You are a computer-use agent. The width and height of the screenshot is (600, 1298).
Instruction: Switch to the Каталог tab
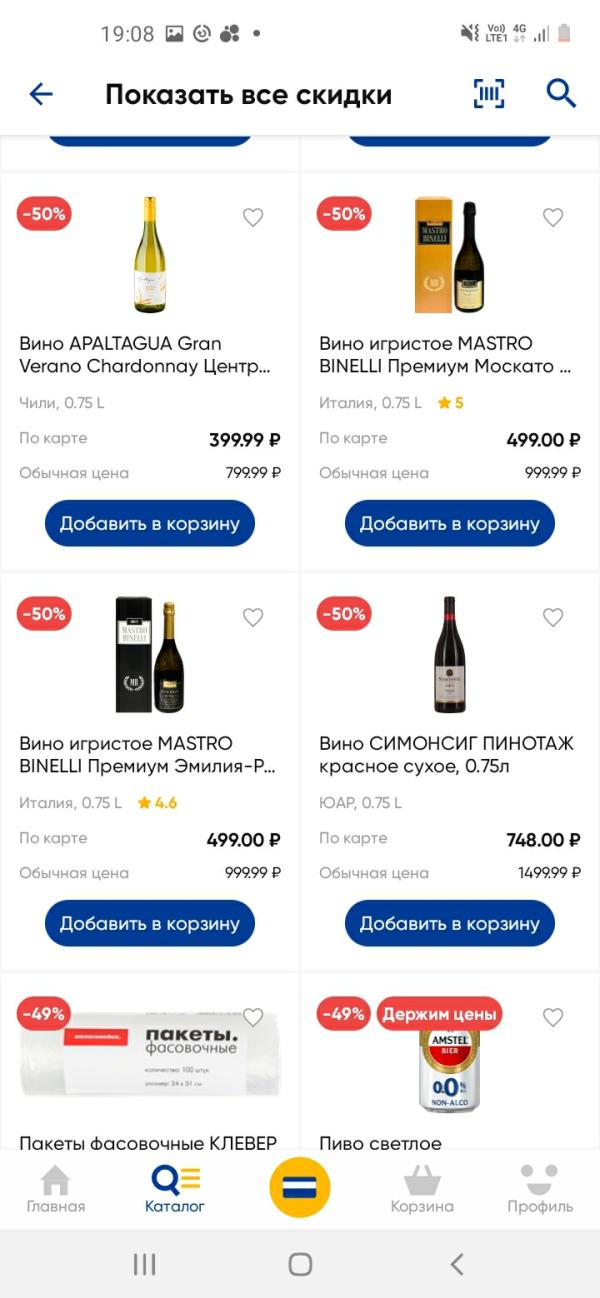tap(175, 1189)
